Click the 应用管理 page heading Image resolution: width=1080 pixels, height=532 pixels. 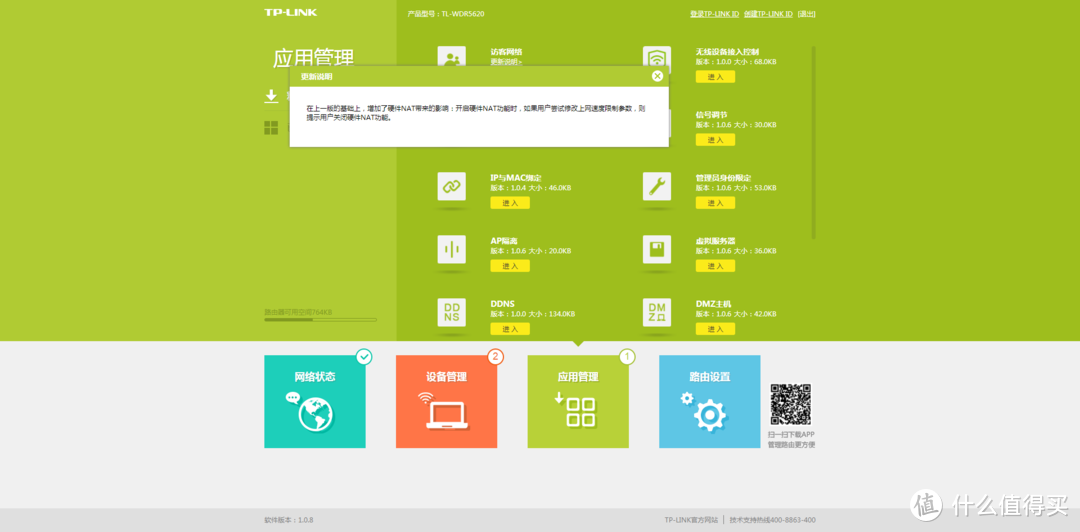point(313,58)
